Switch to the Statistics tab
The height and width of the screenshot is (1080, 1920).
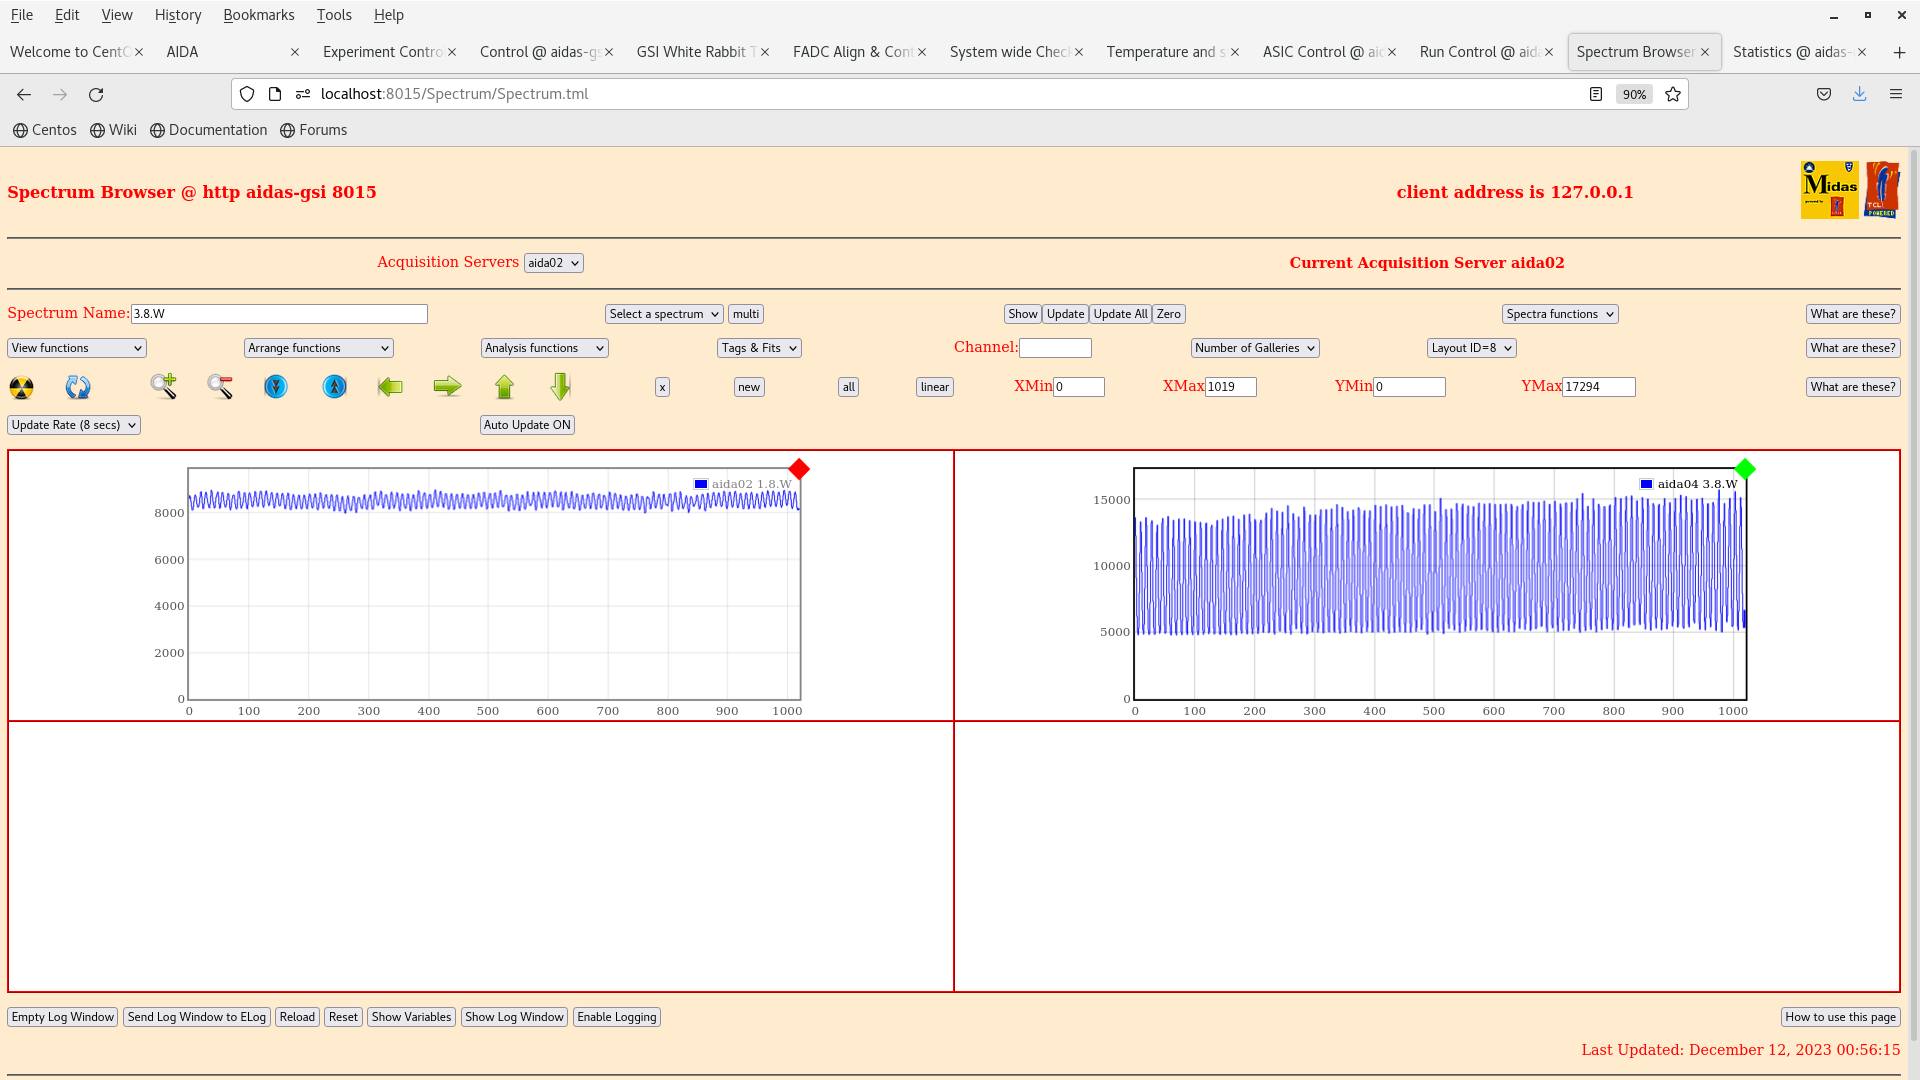[1793, 51]
